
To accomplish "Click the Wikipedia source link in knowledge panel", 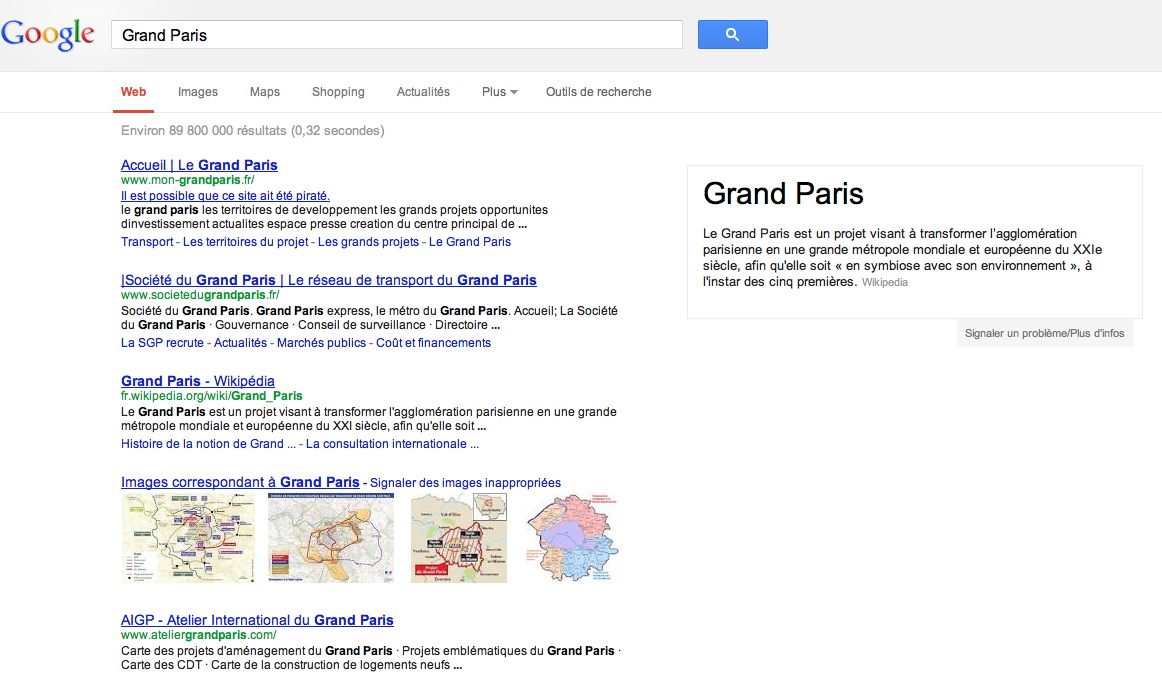I will coord(885,282).
